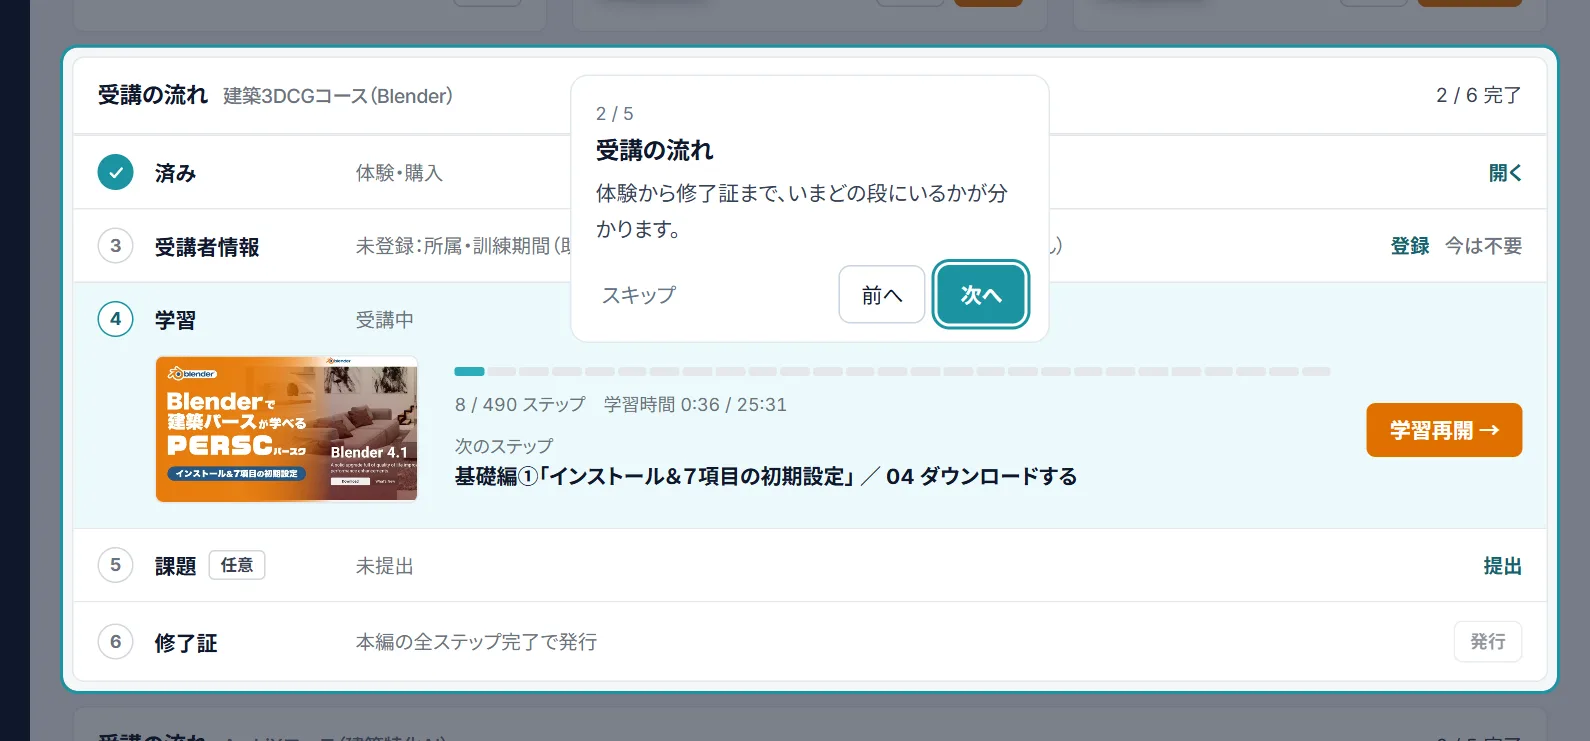Open the 登録 link for 受講者情報
The image size is (1590, 741).
[x=1410, y=246]
